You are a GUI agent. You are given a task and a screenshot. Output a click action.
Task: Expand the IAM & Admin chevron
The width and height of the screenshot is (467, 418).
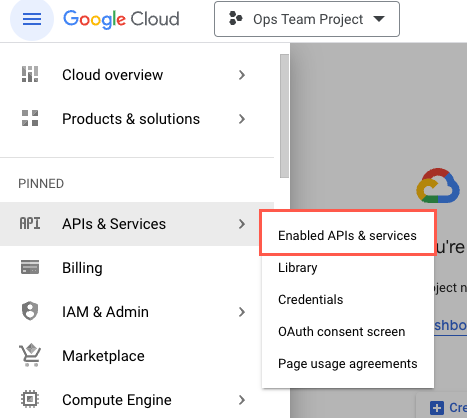tap(242, 312)
